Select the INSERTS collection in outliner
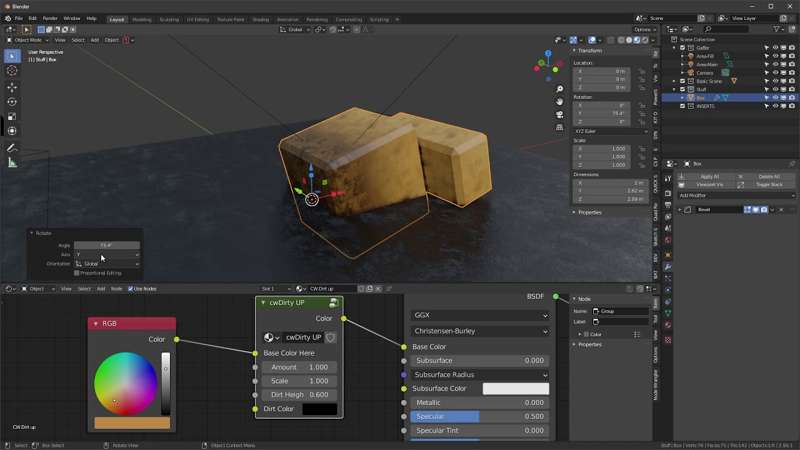800x450 pixels. [x=706, y=106]
